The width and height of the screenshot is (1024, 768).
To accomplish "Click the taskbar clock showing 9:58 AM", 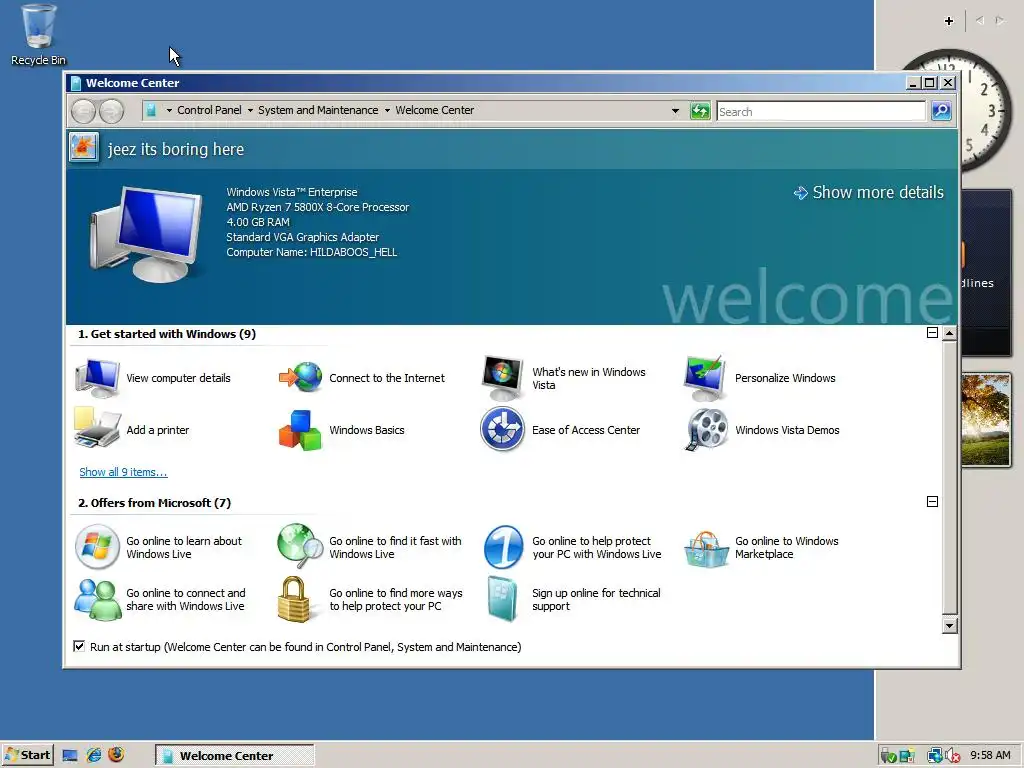I will 990,756.
